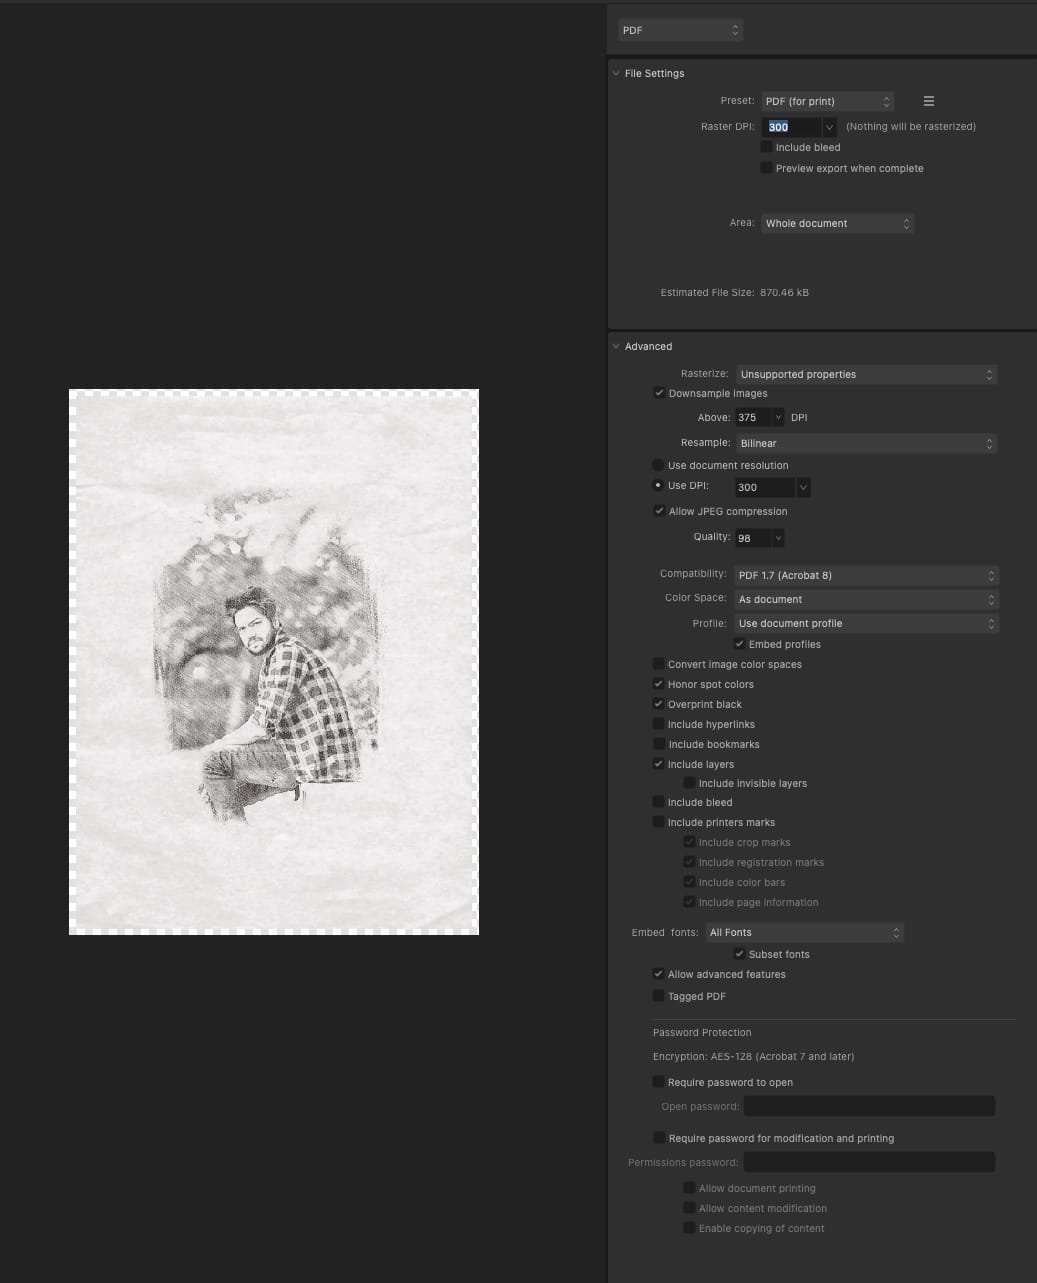The image size is (1037, 1283).
Task: Enable Include bleed under File Settings
Action: (x=766, y=147)
